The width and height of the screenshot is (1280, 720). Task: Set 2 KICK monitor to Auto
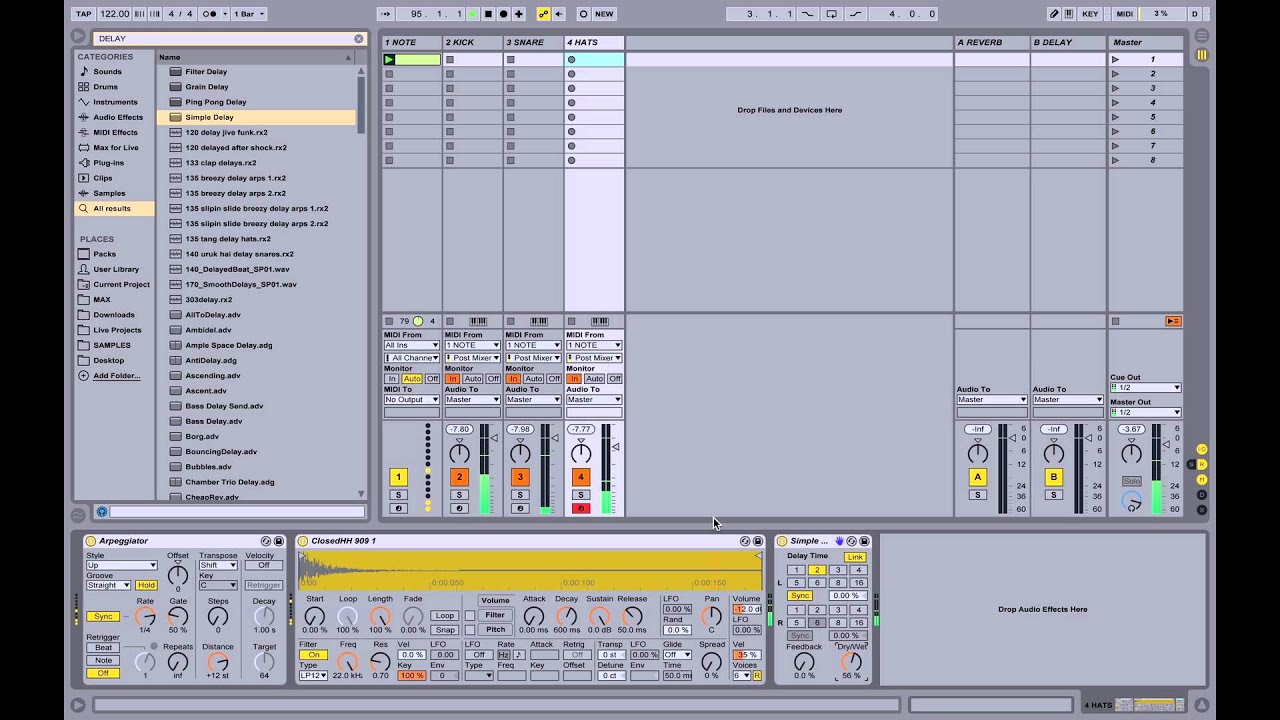[x=473, y=379]
